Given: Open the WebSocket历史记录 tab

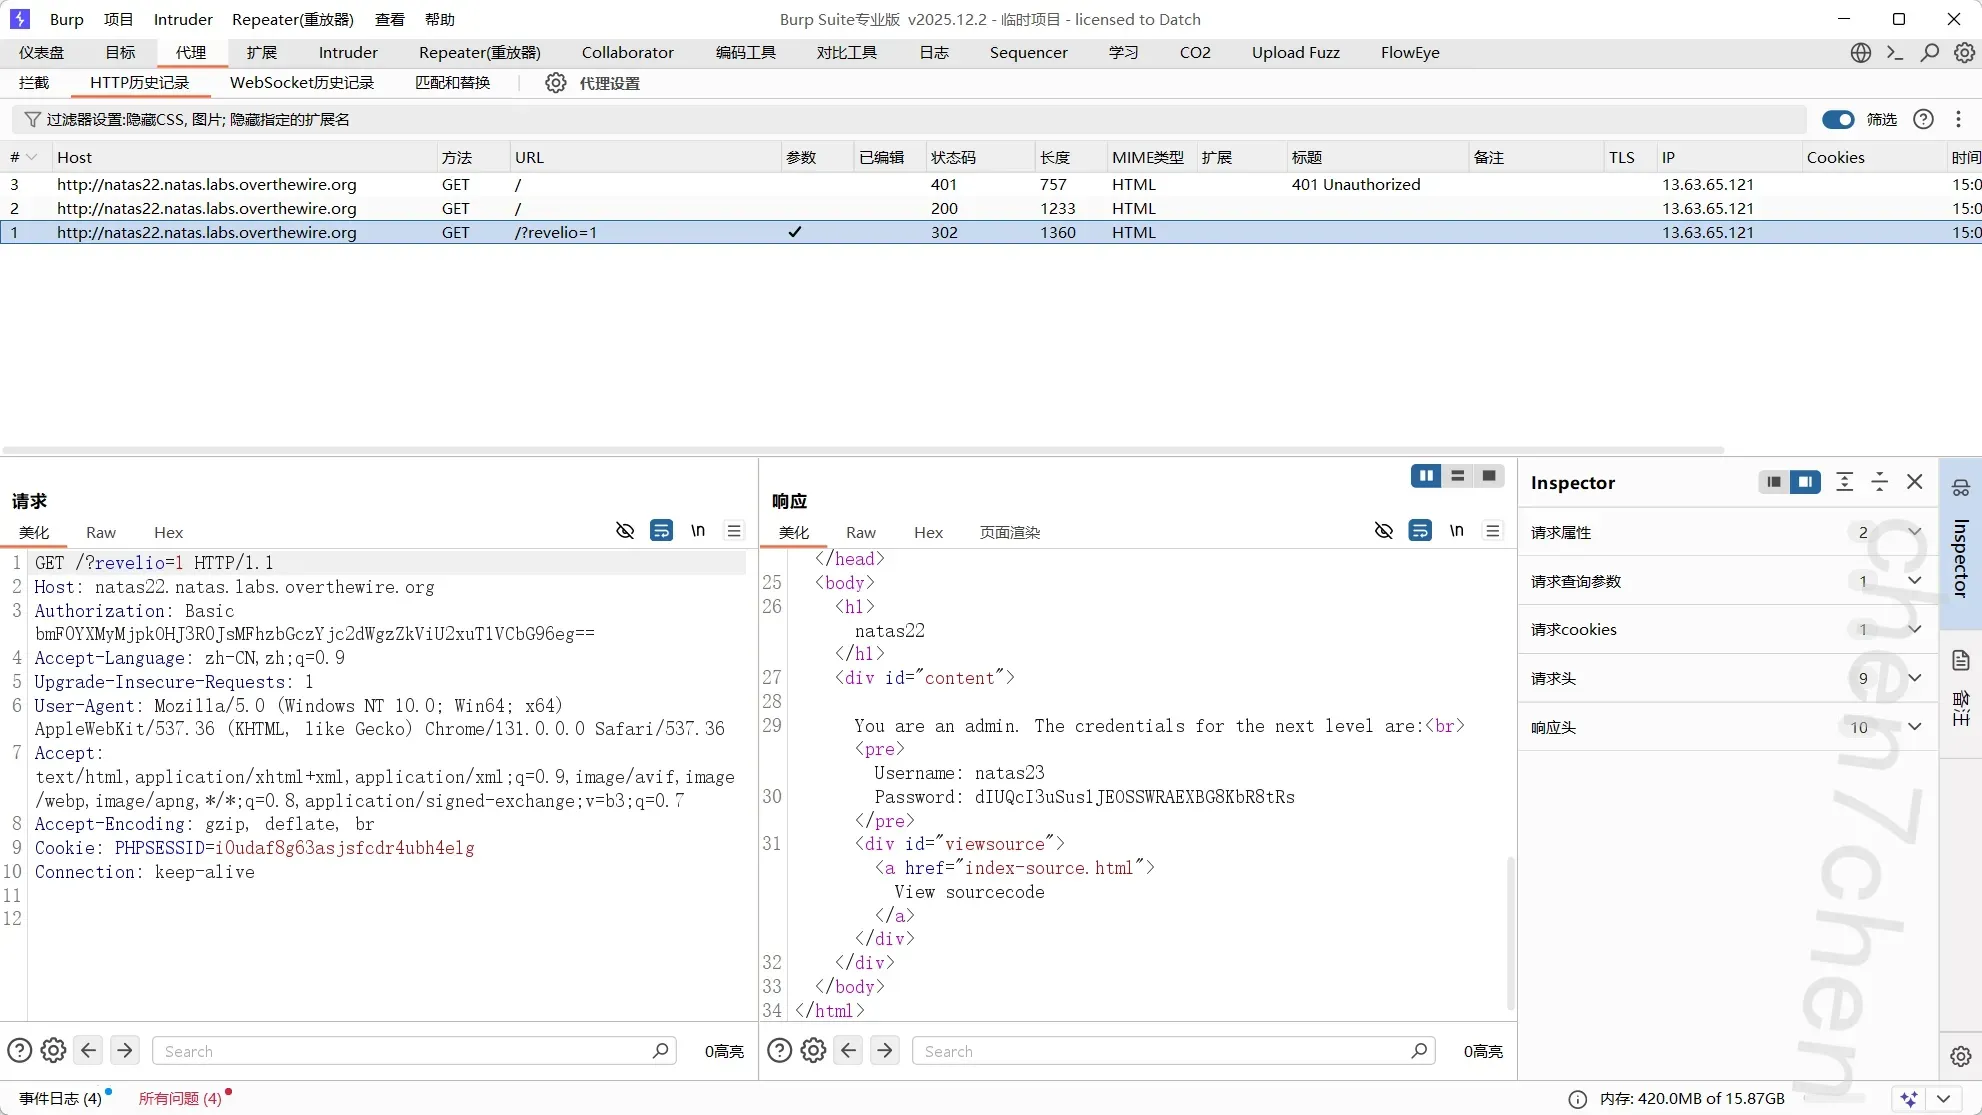Looking at the screenshot, I should pyautogui.click(x=302, y=83).
